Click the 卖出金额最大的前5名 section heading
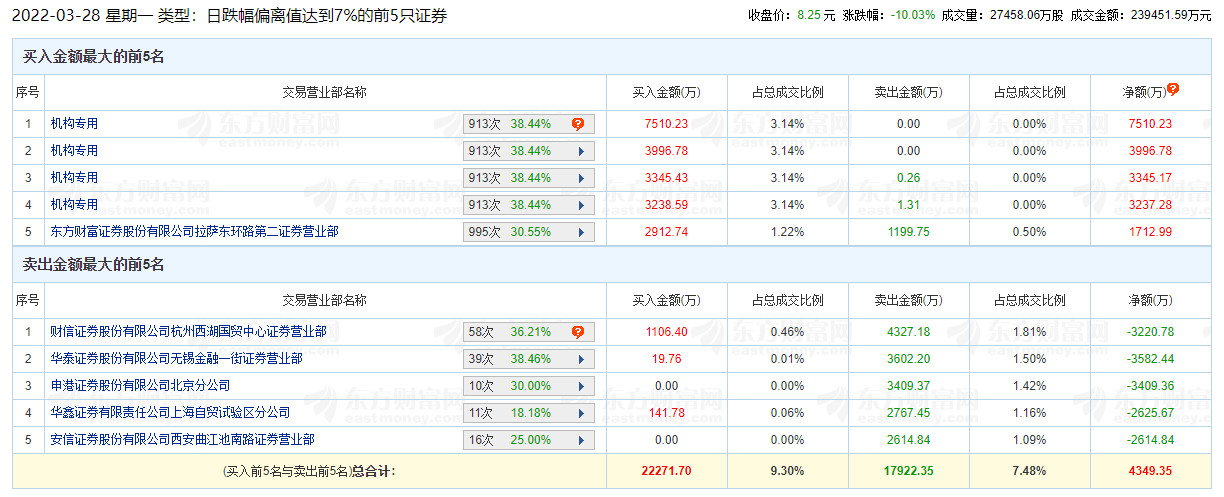 click(93, 265)
